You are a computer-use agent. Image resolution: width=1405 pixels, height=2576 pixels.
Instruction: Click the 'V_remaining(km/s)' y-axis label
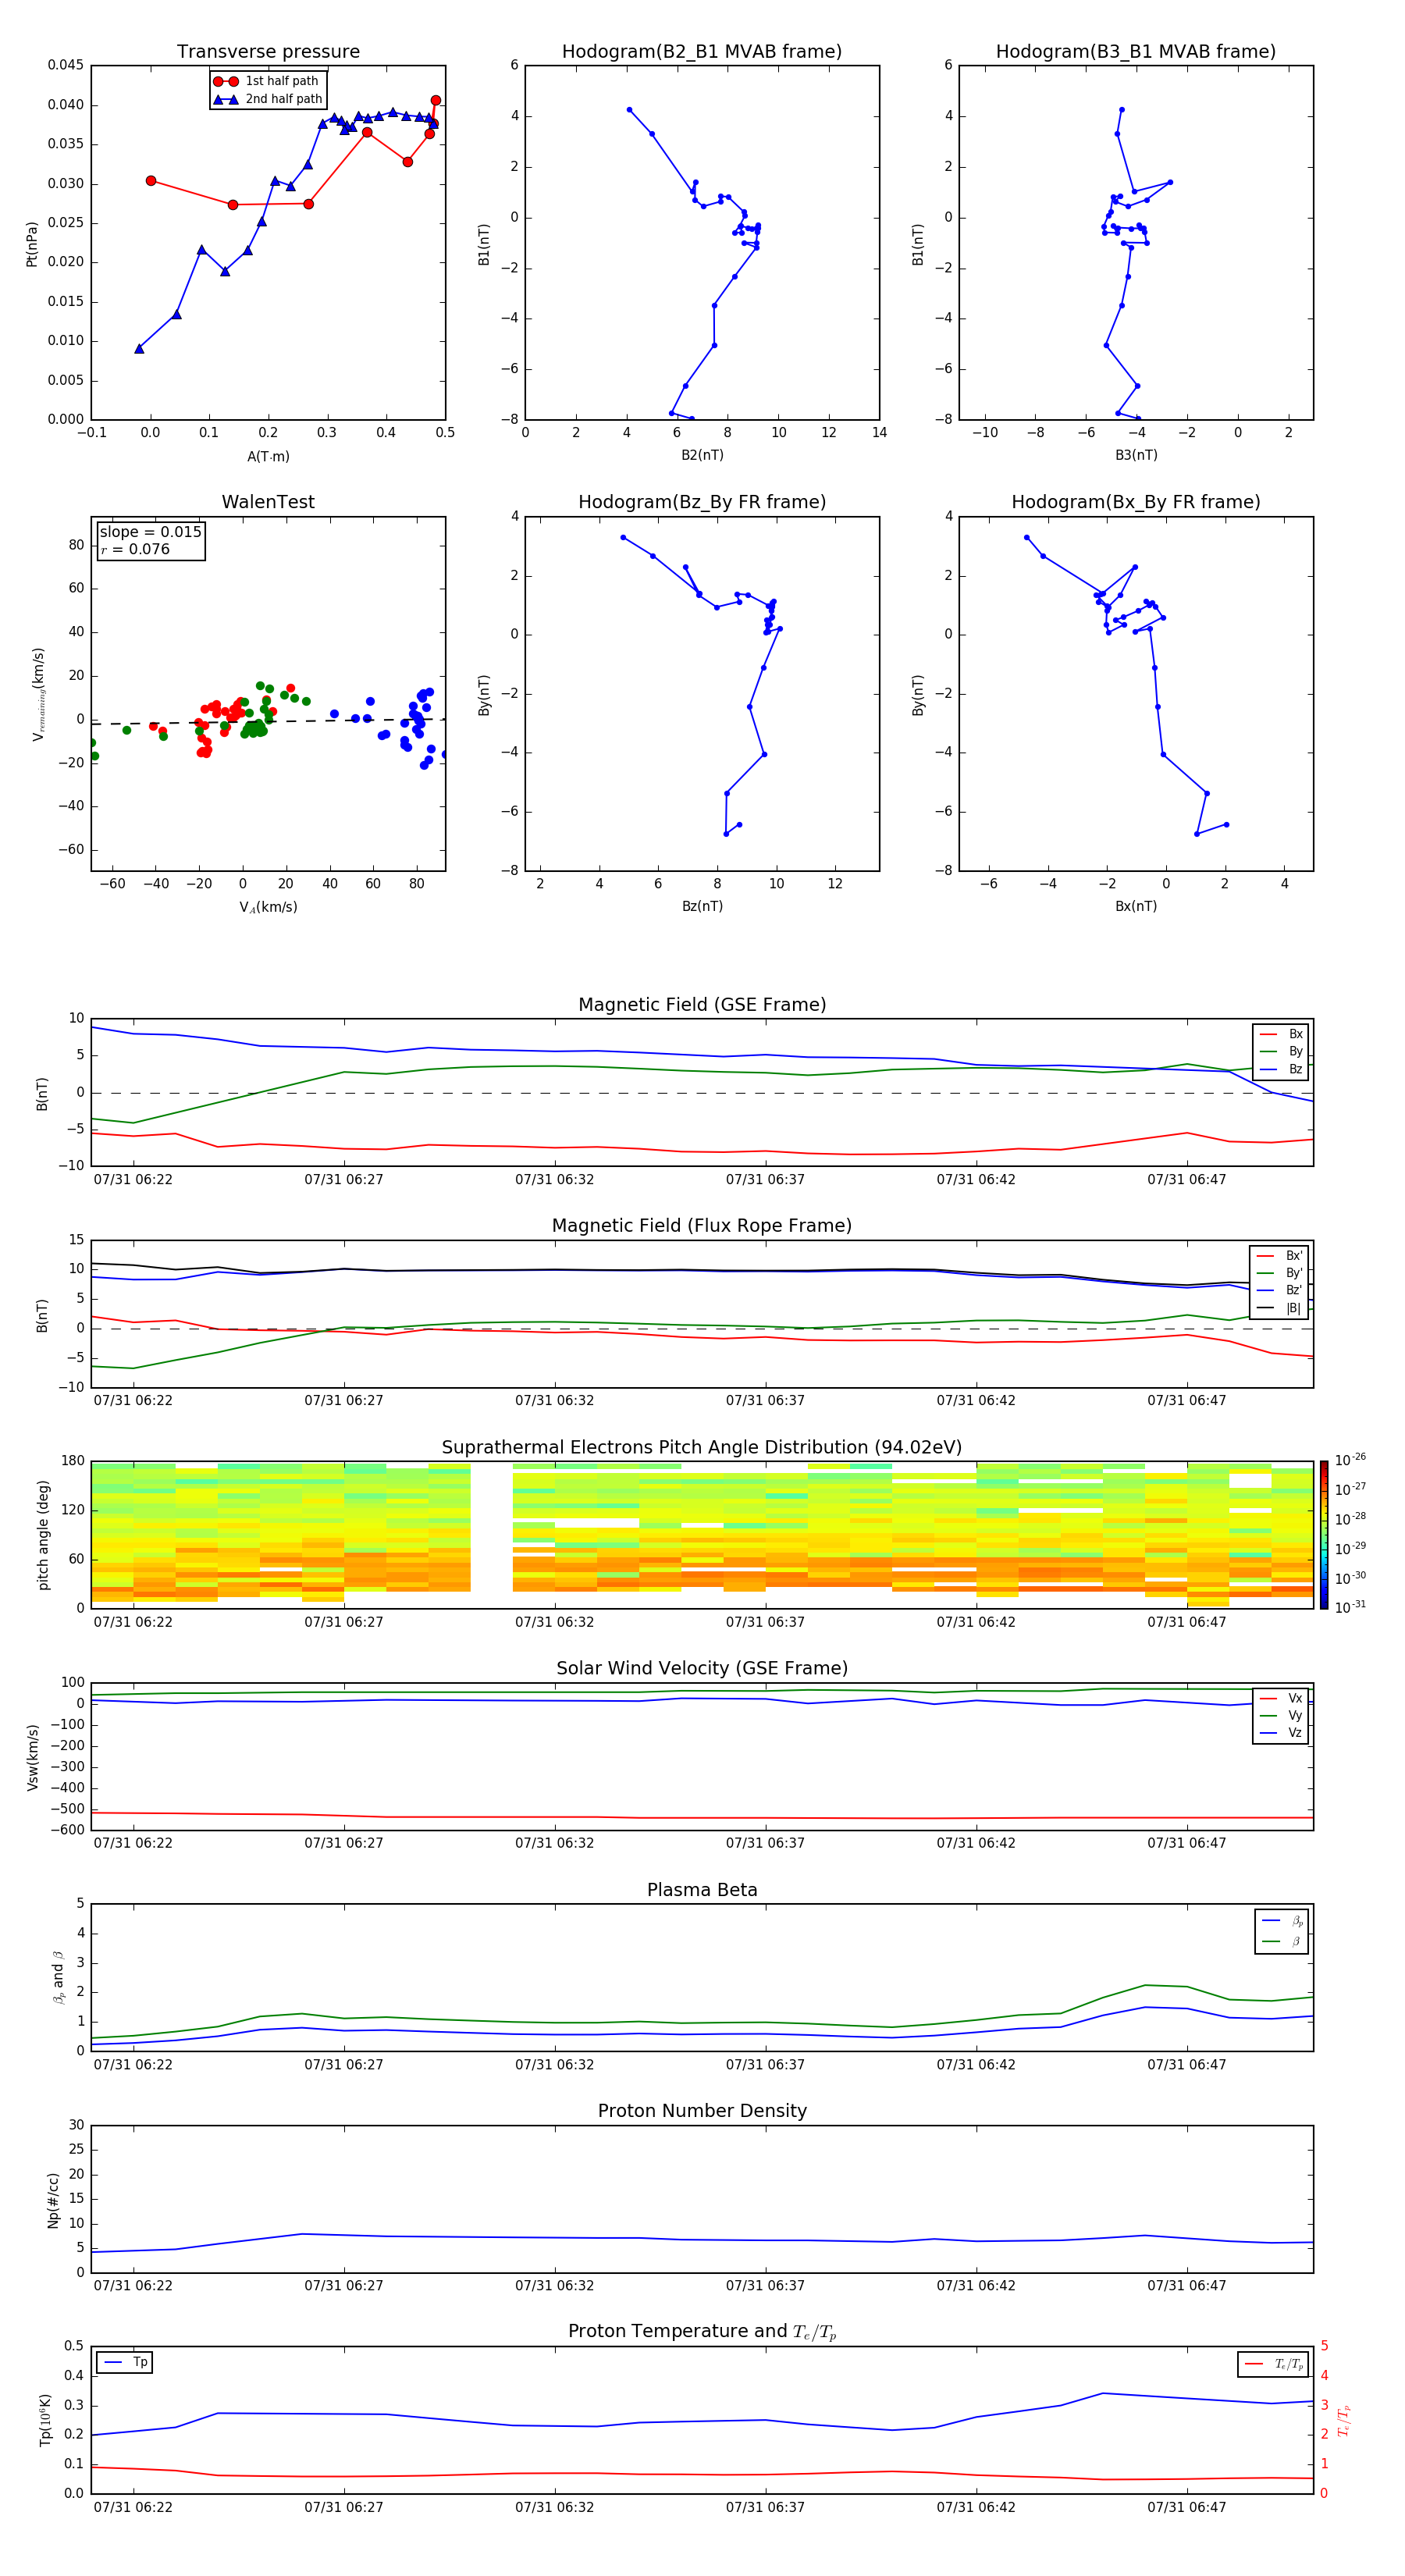click(x=39, y=694)
